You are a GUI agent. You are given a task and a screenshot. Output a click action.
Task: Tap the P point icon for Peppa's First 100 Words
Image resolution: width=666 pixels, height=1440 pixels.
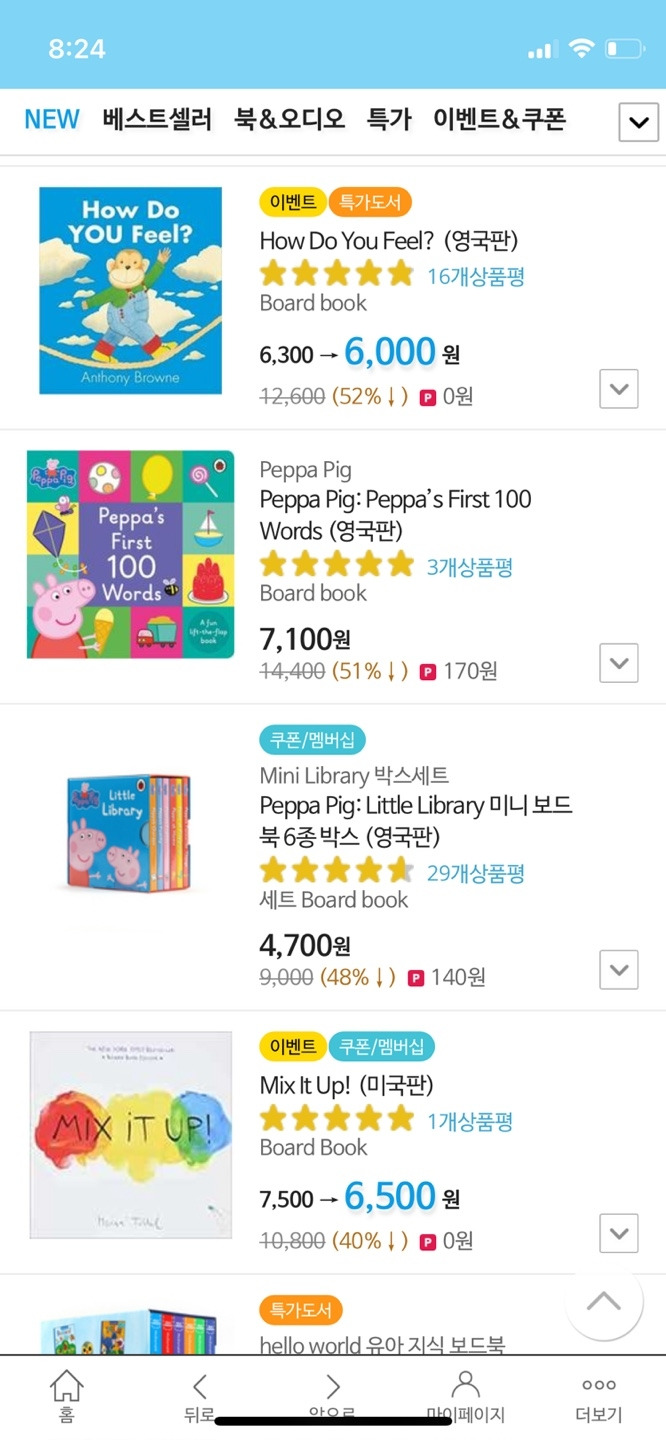click(428, 671)
